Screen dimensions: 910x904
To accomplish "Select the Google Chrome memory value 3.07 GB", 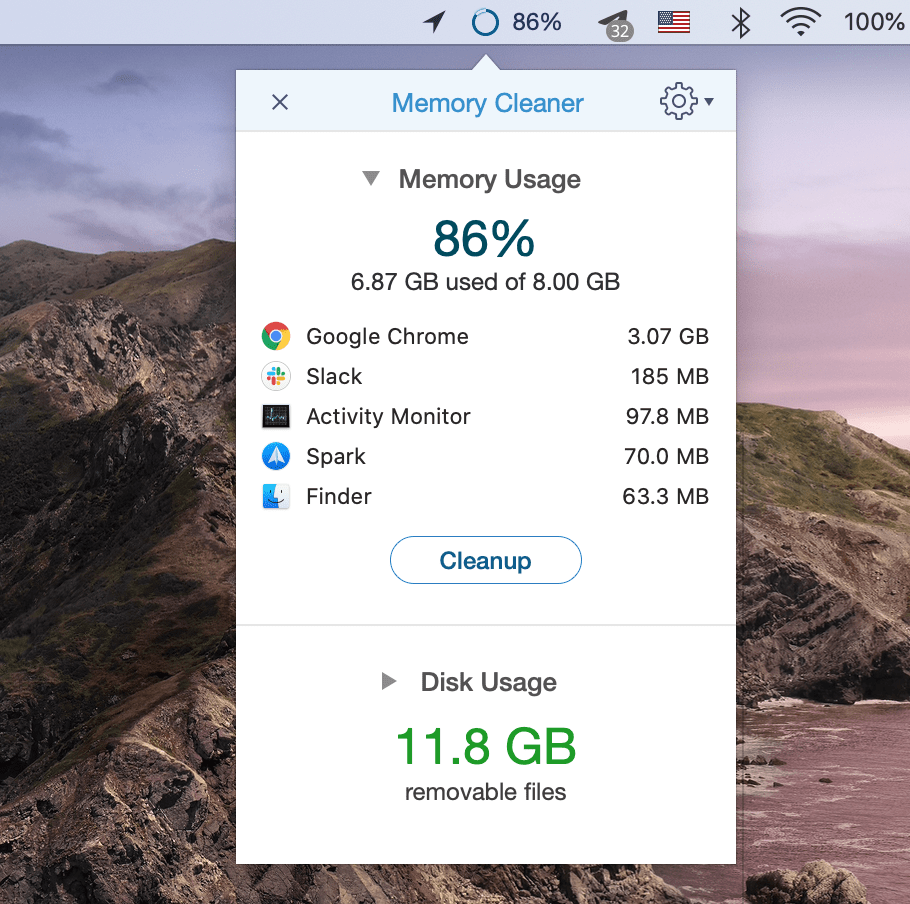I will pos(668,336).
